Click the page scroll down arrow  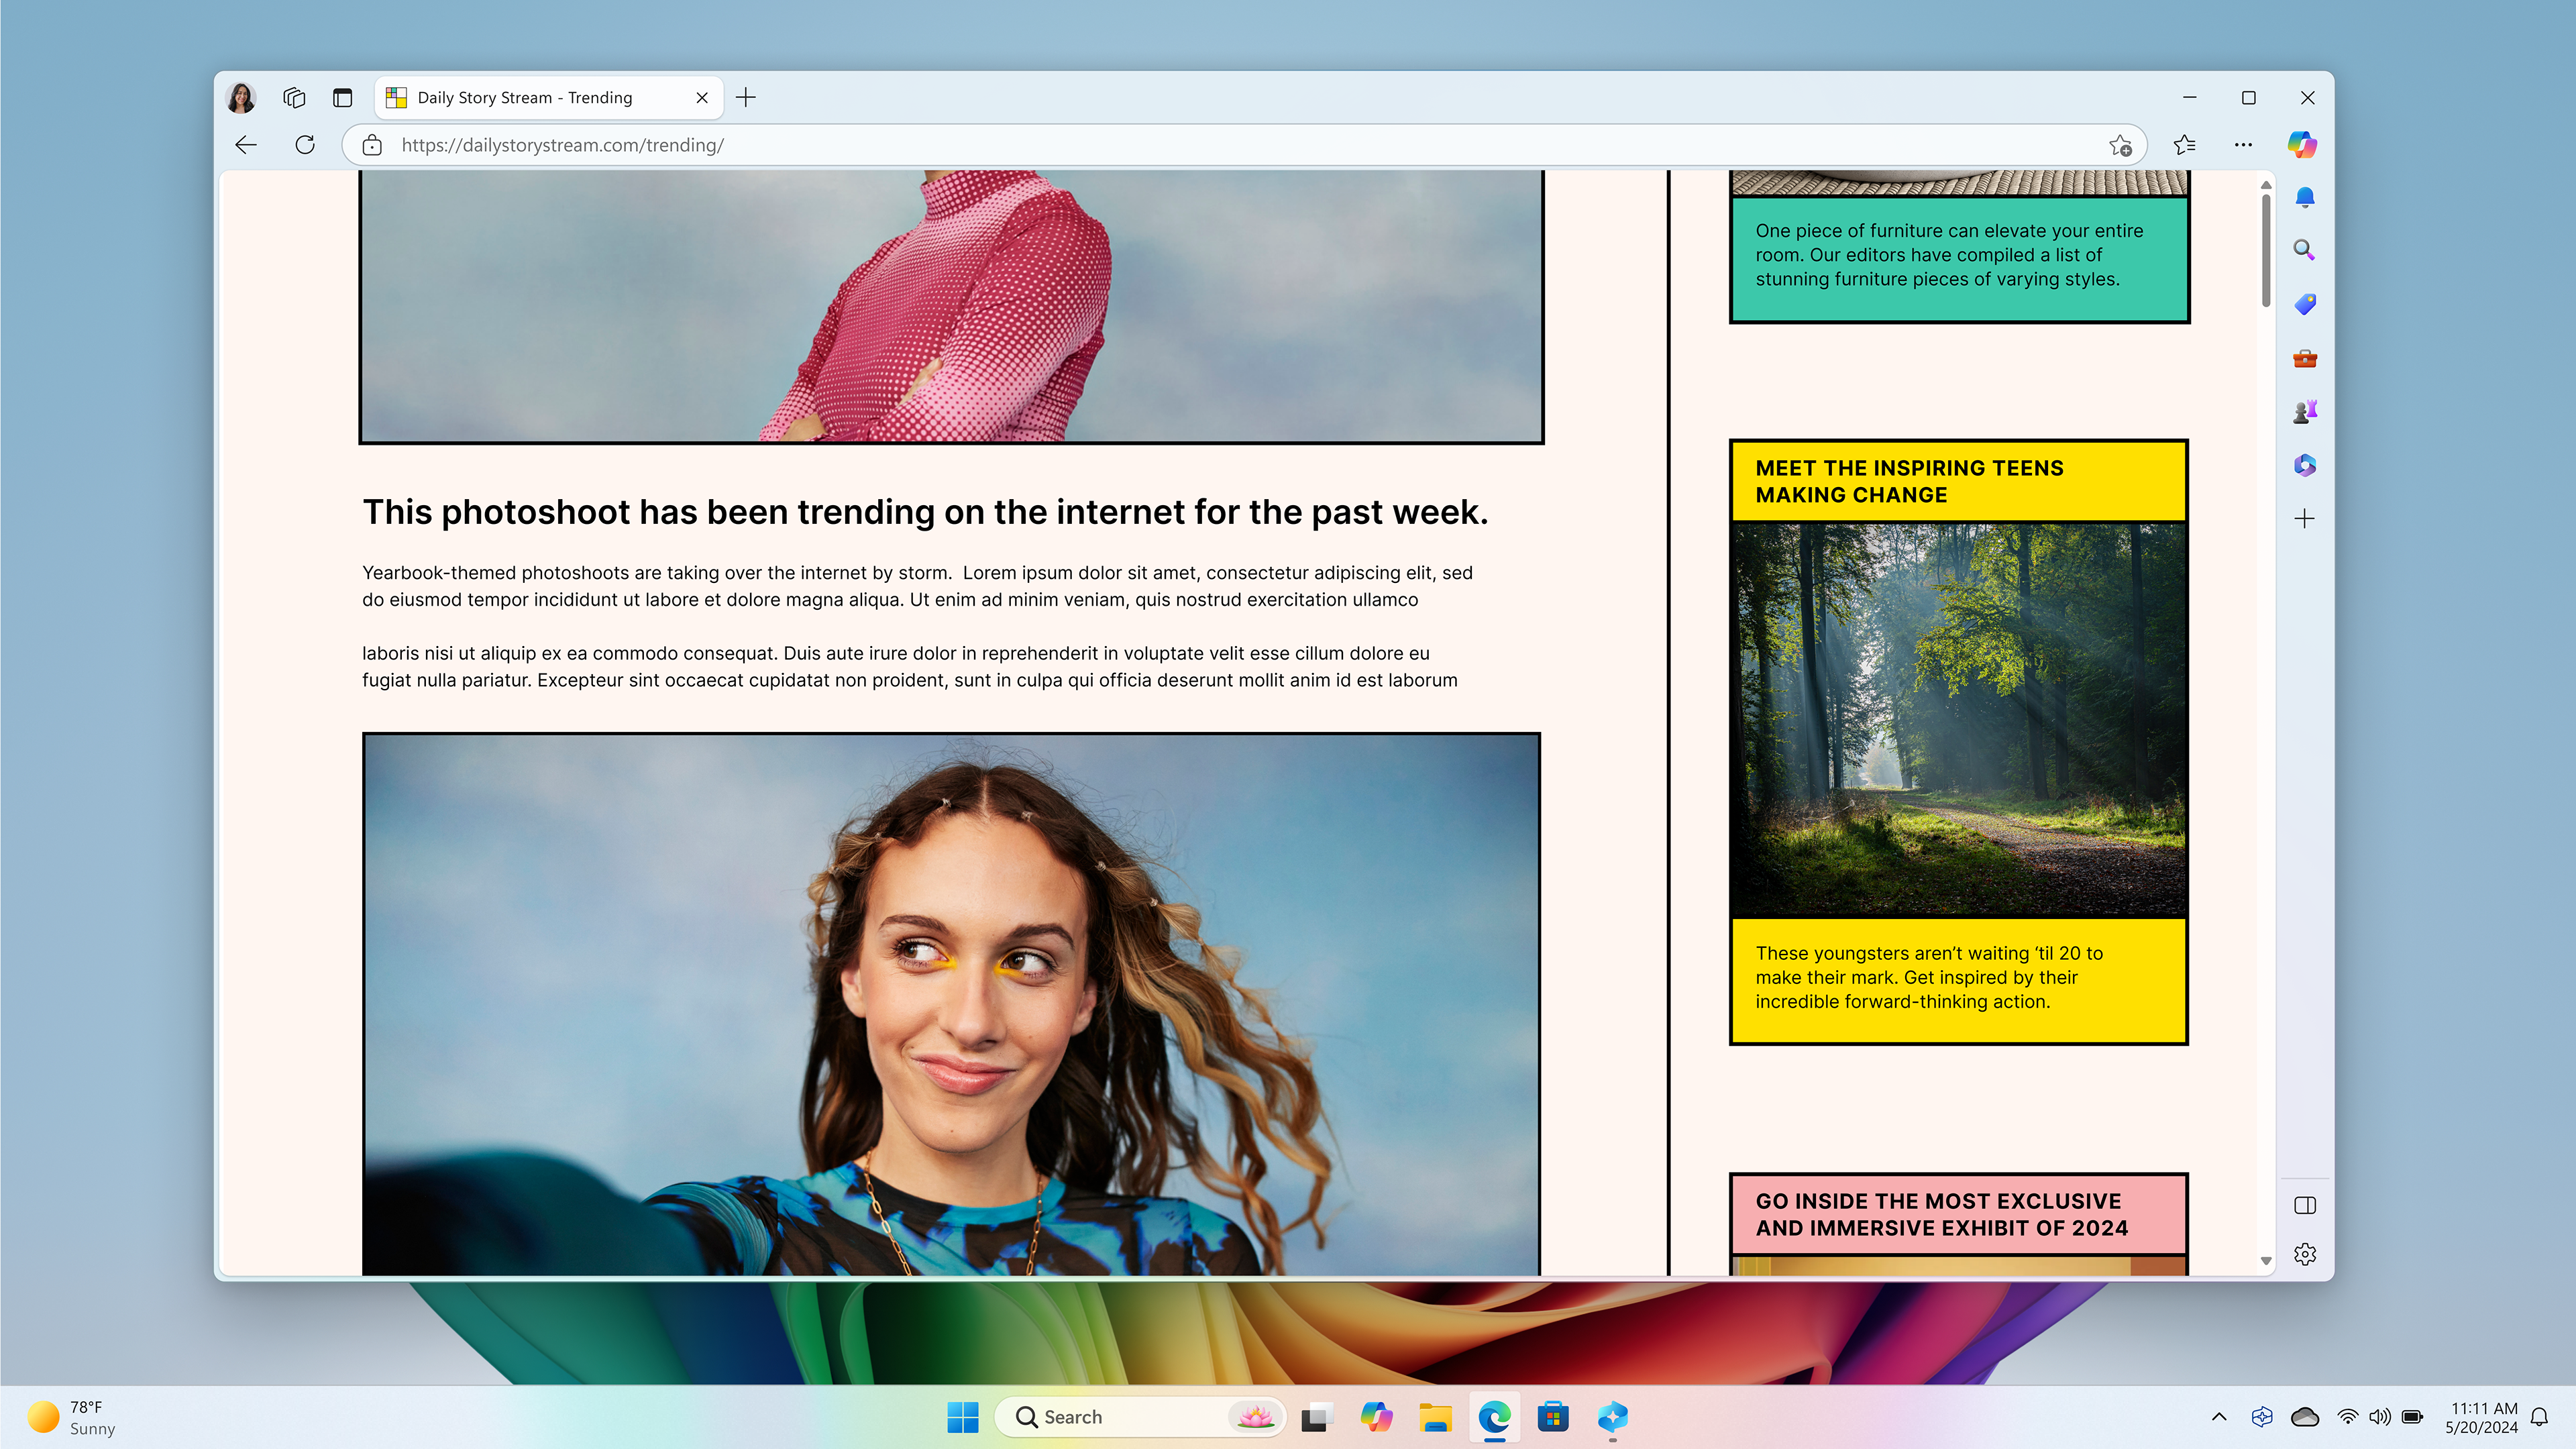click(x=2266, y=1261)
